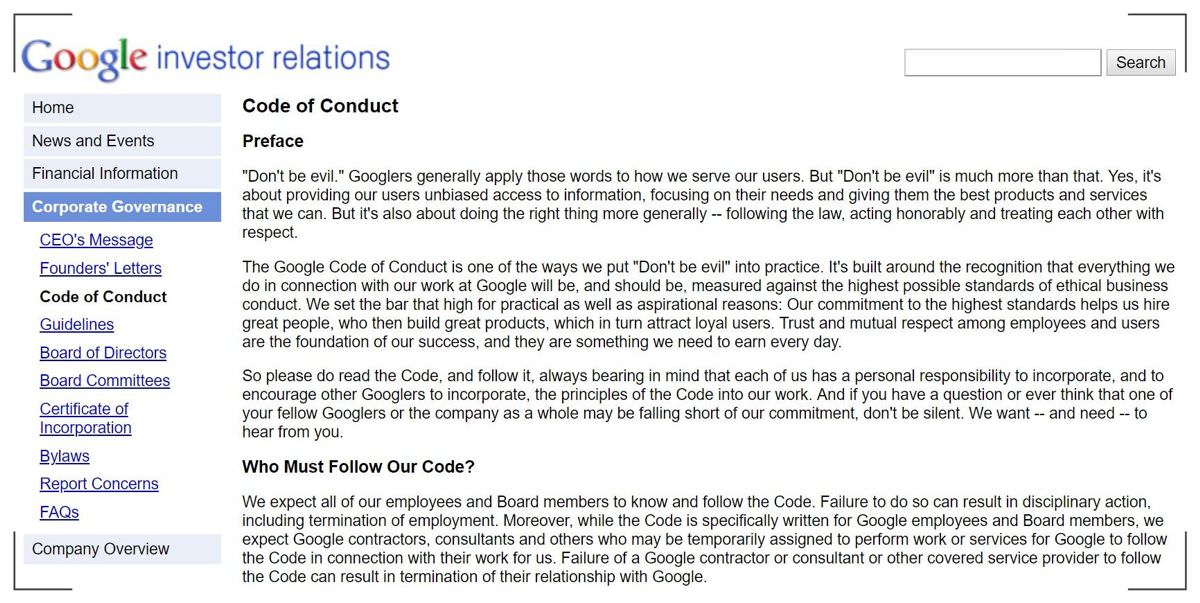Image resolution: width=1200 pixels, height=603 pixels.
Task: Select Code of Conduct sidebar item
Action: pyautogui.click(x=103, y=296)
